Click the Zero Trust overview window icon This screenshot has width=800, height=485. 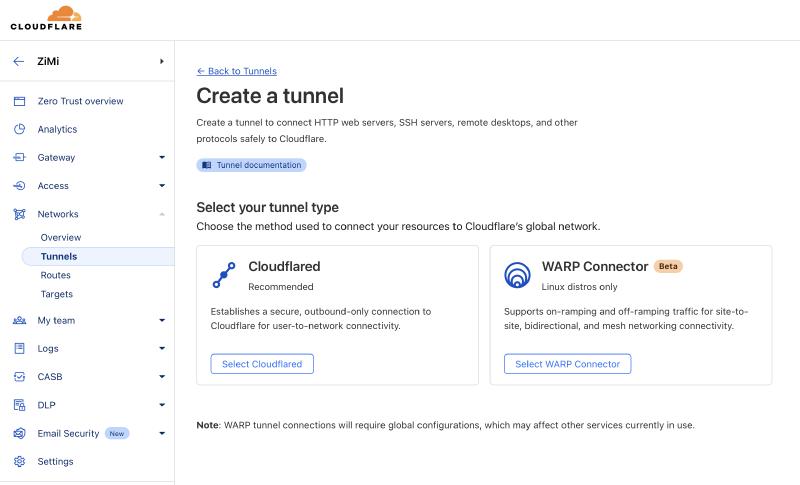pos(19,101)
